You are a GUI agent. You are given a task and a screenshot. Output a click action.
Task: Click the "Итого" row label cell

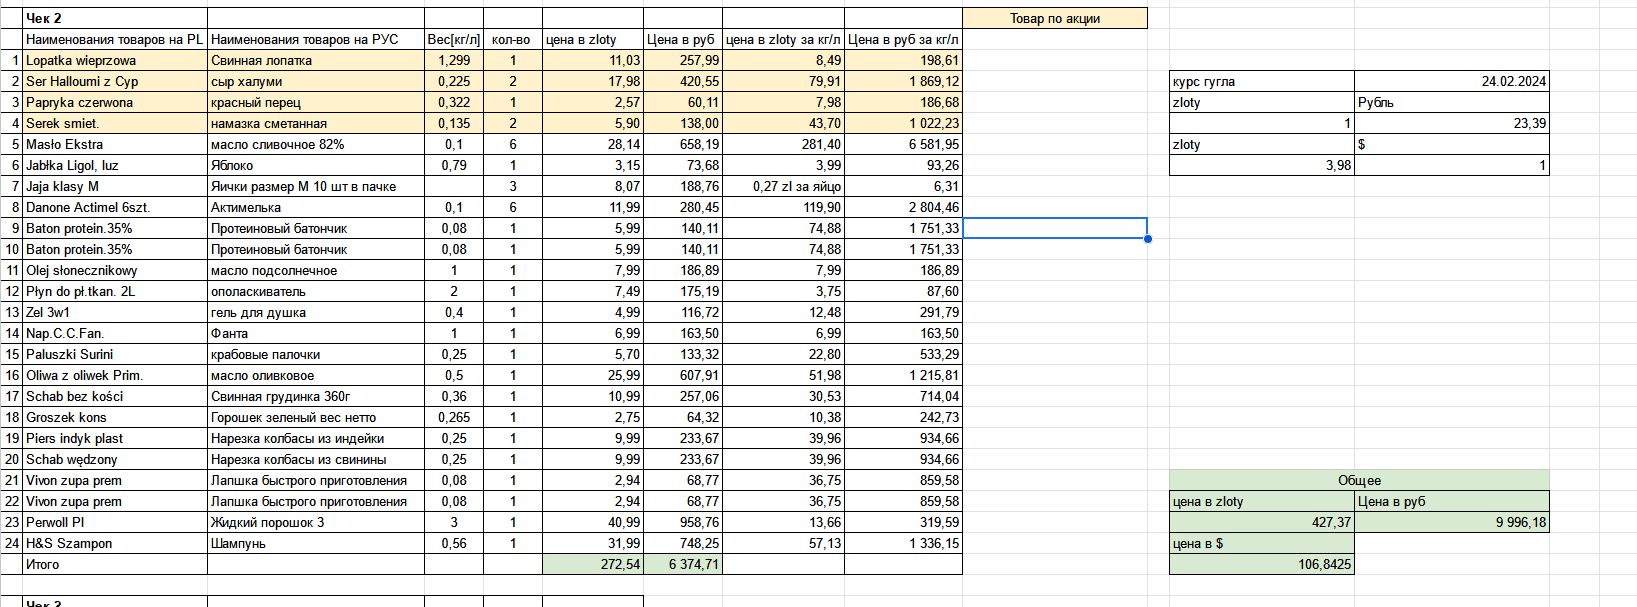coord(114,564)
